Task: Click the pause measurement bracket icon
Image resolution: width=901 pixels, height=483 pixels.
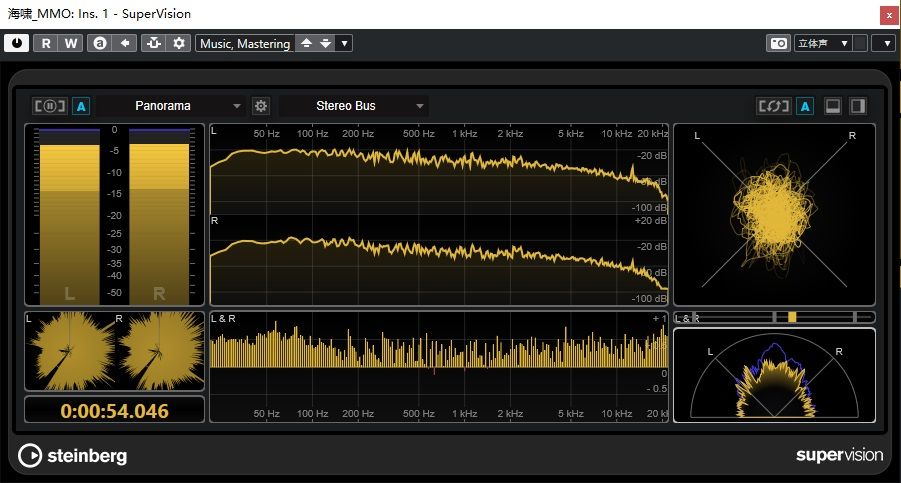Action: click(x=50, y=106)
